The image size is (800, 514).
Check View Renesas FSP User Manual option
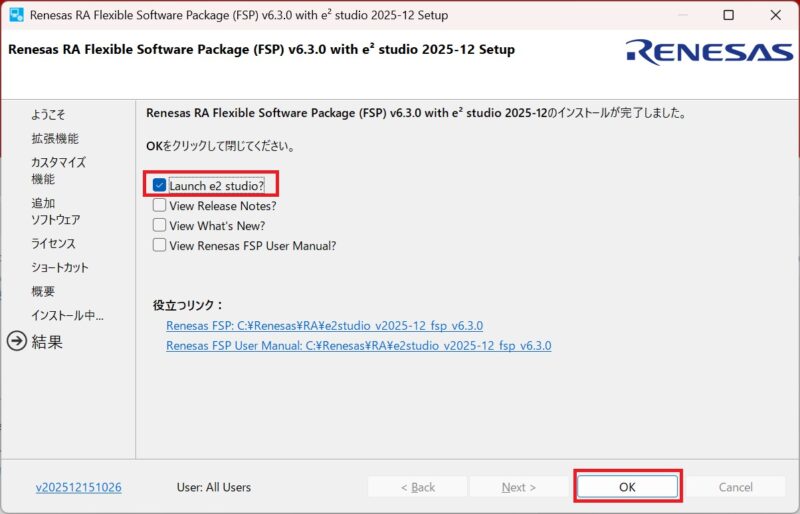[159, 245]
